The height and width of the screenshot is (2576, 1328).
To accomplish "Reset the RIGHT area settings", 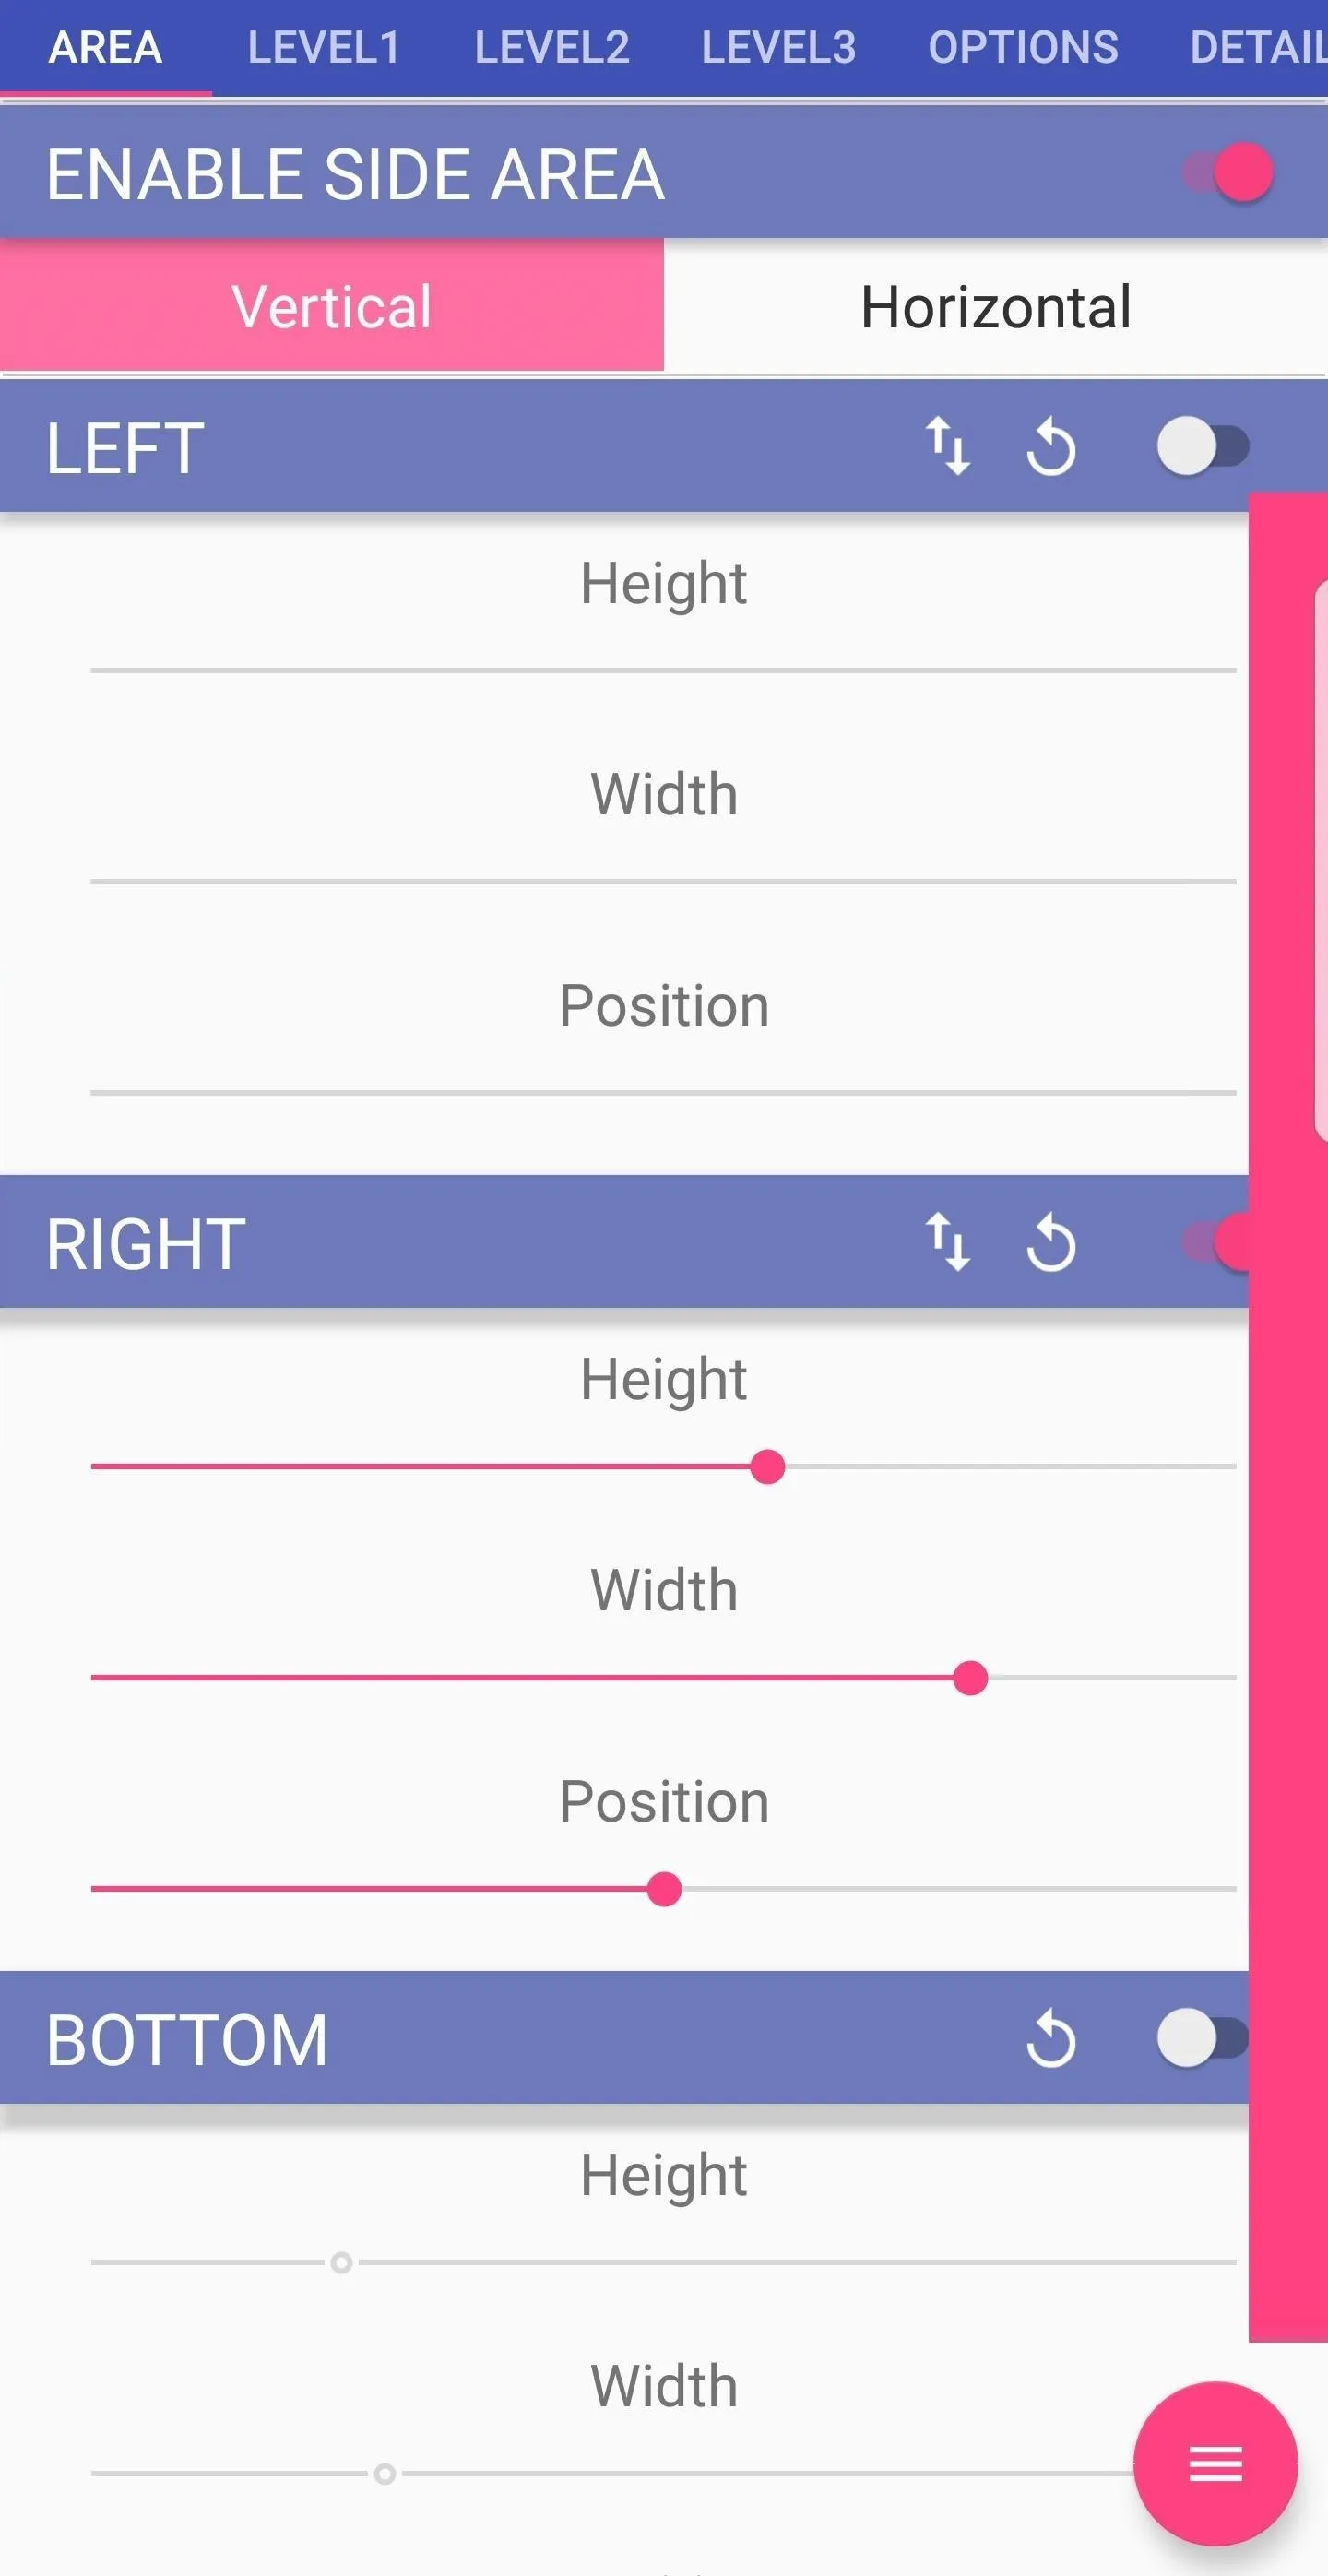I will (1051, 1242).
